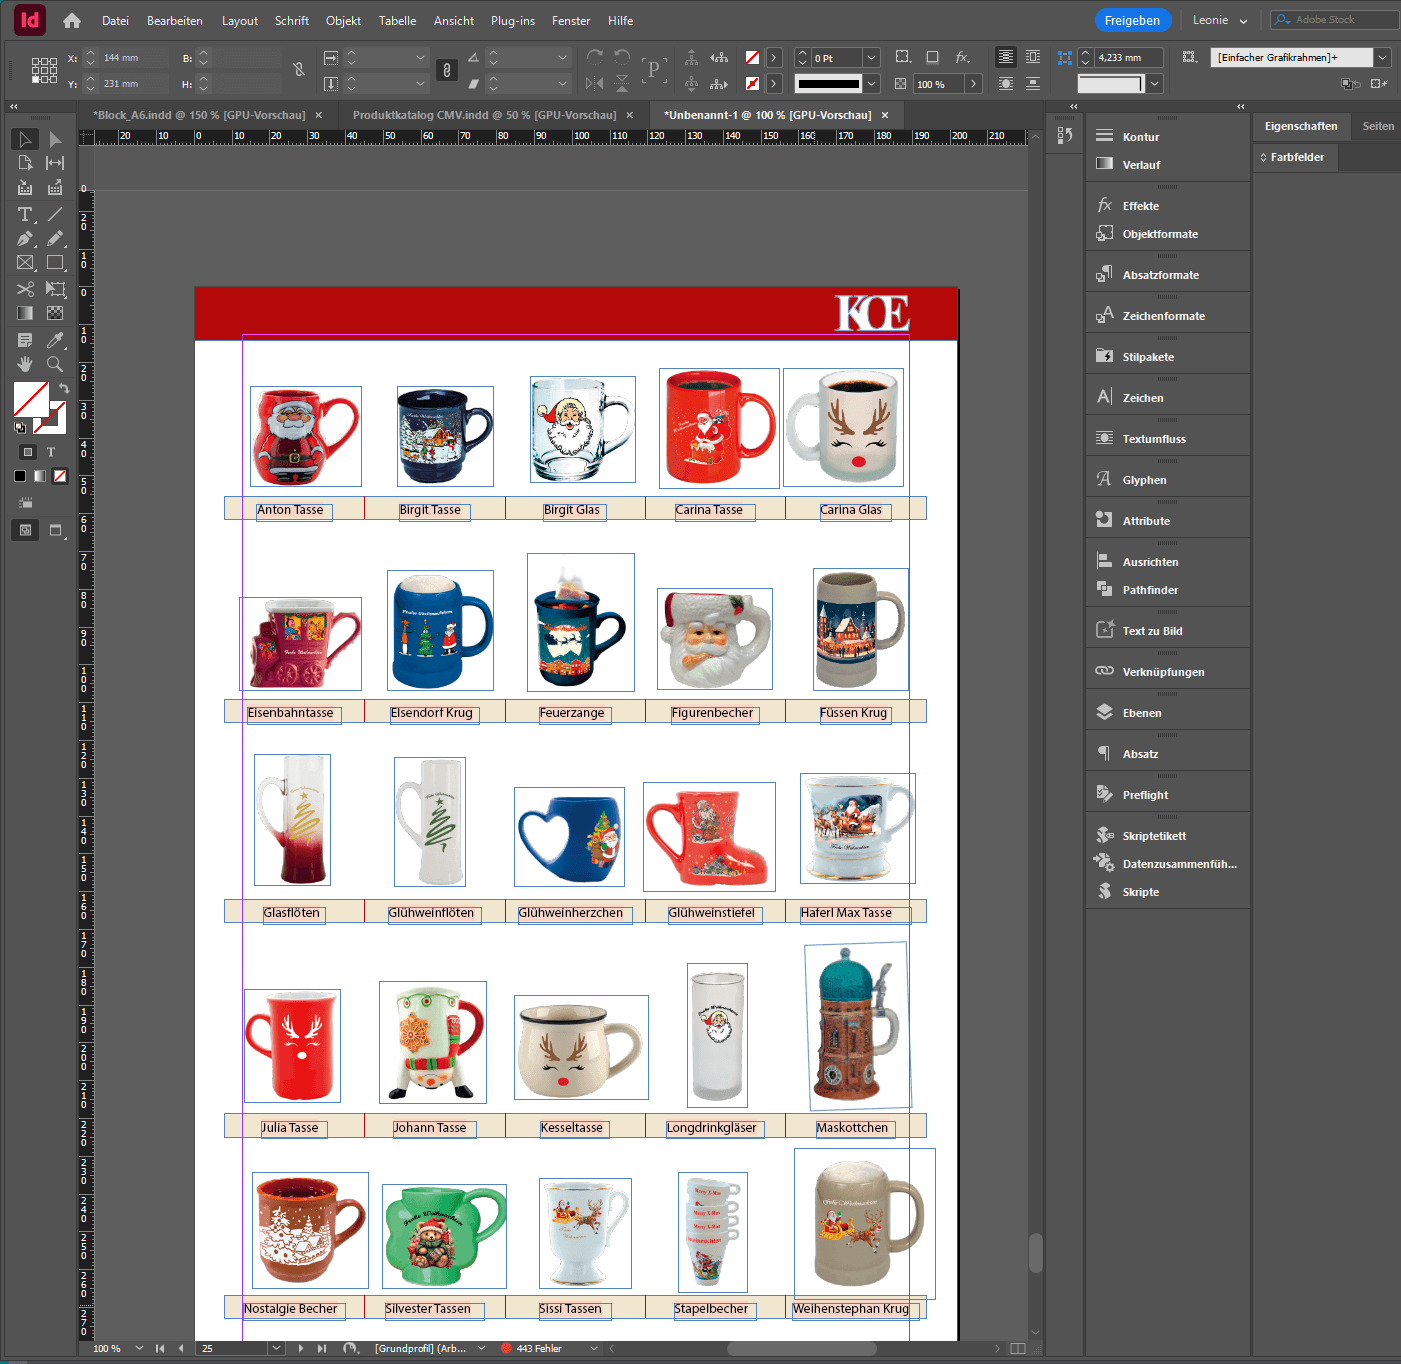Click the Adobe Stock search field
The width and height of the screenshot is (1401, 1364).
(x=1336, y=19)
